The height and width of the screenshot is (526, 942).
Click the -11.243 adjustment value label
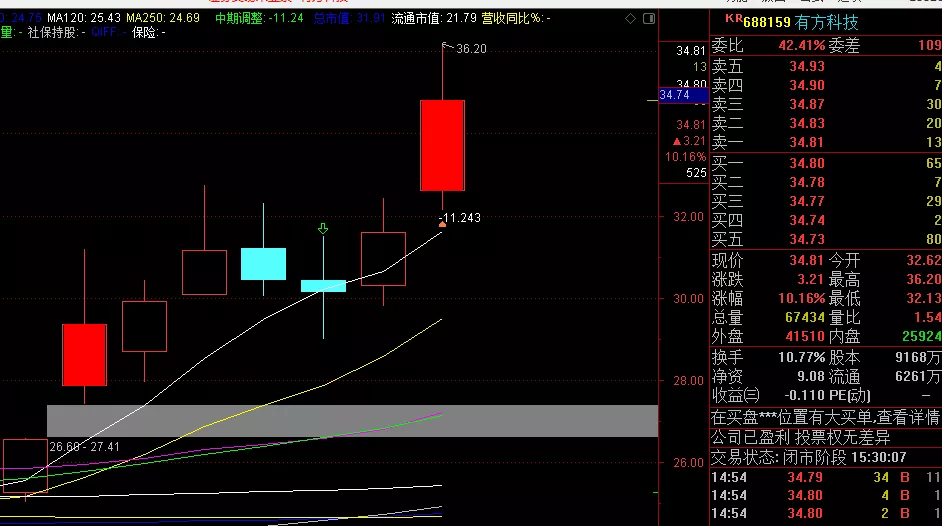point(460,218)
